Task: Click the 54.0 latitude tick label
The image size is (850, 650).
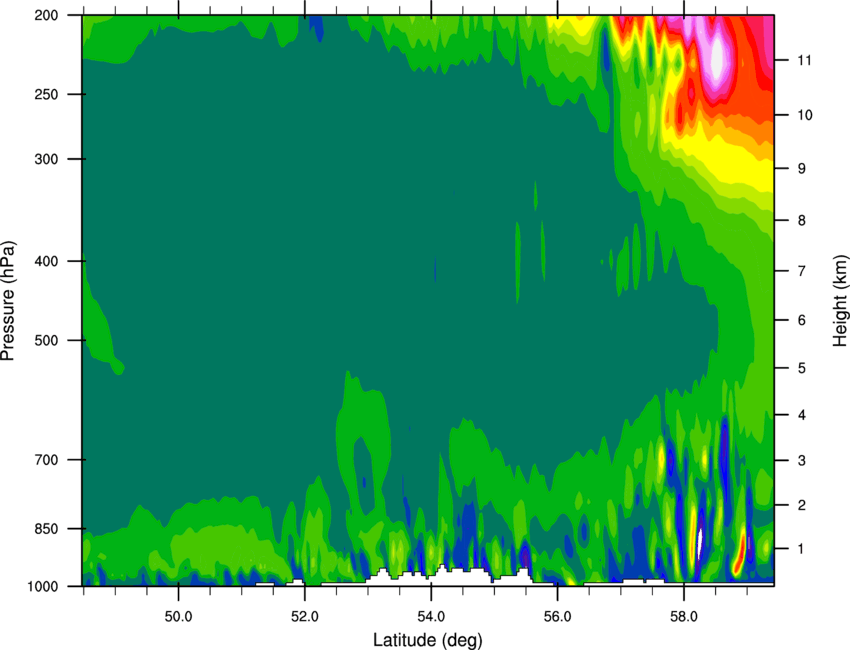Action: pyautogui.click(x=431, y=617)
